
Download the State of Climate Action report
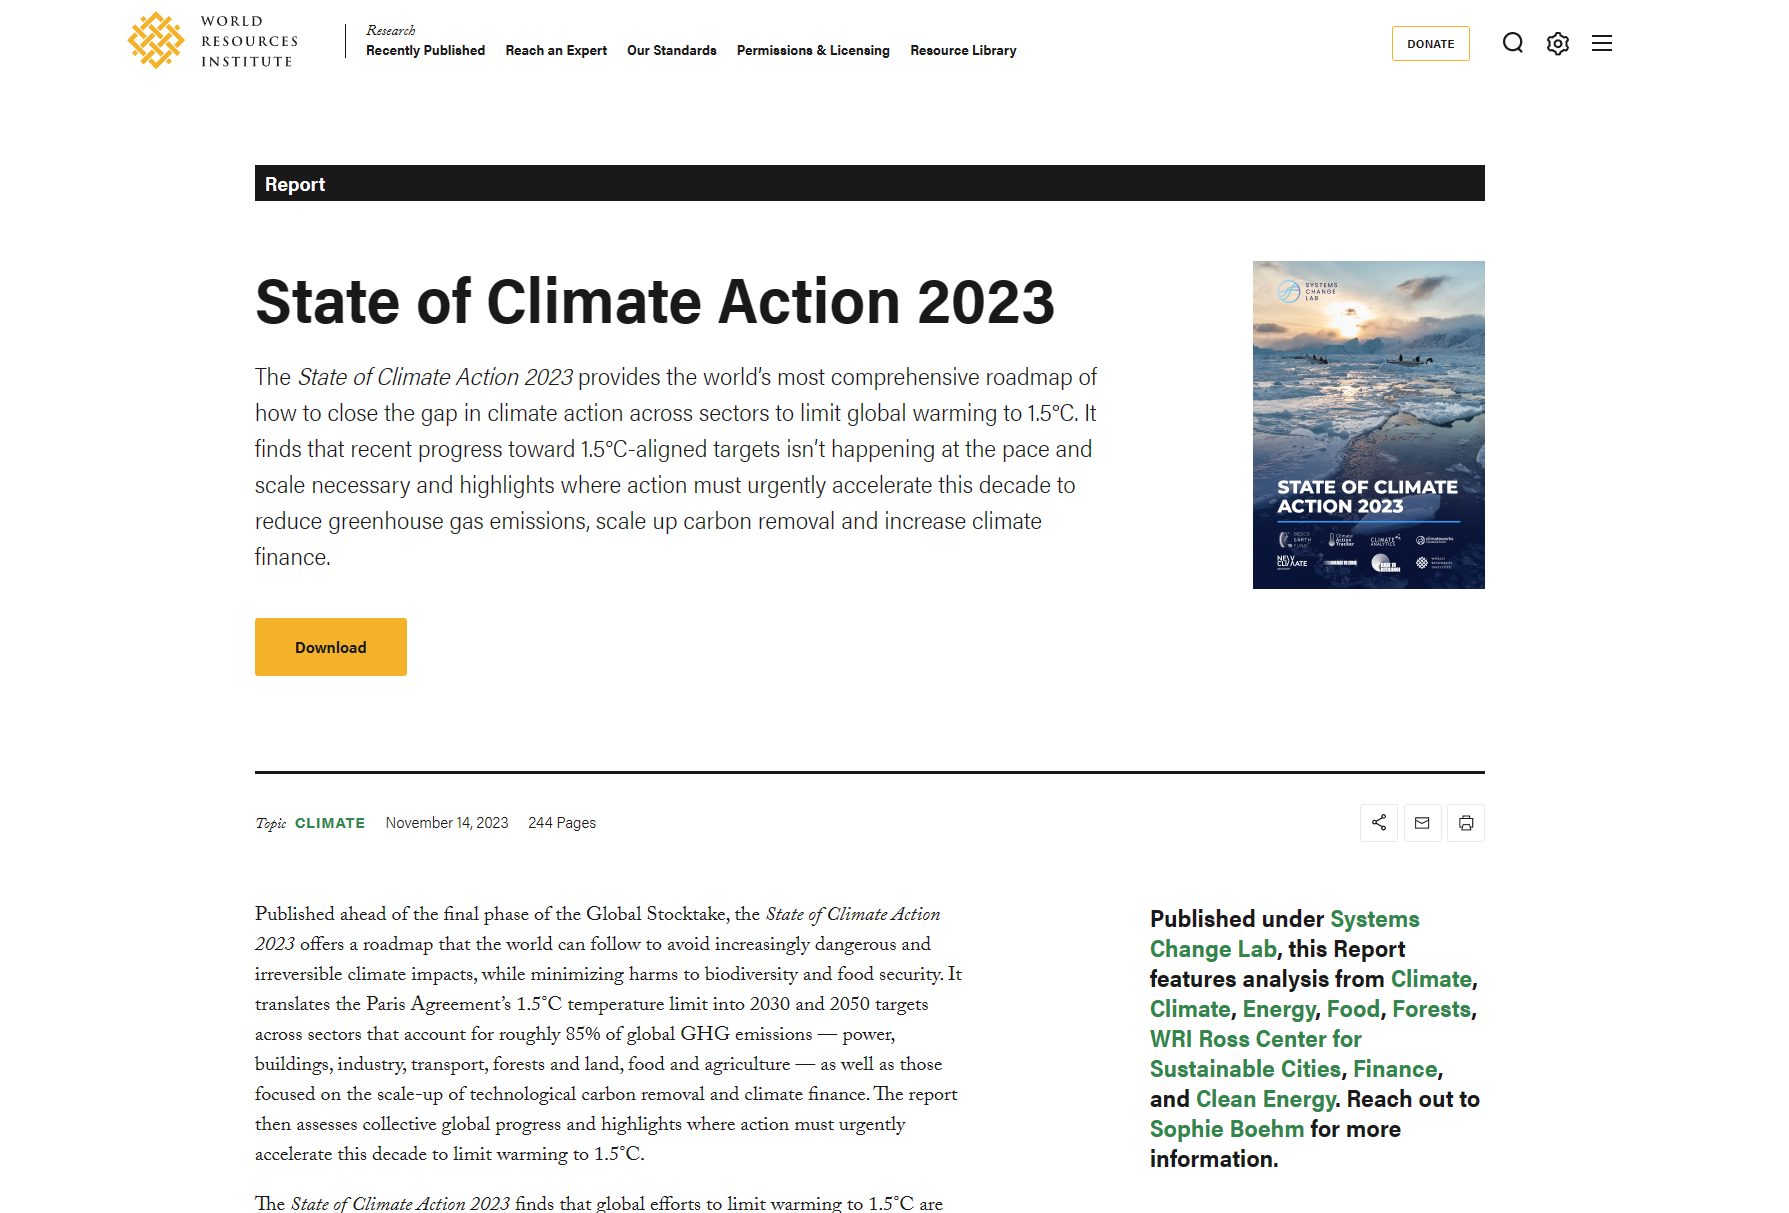(331, 647)
